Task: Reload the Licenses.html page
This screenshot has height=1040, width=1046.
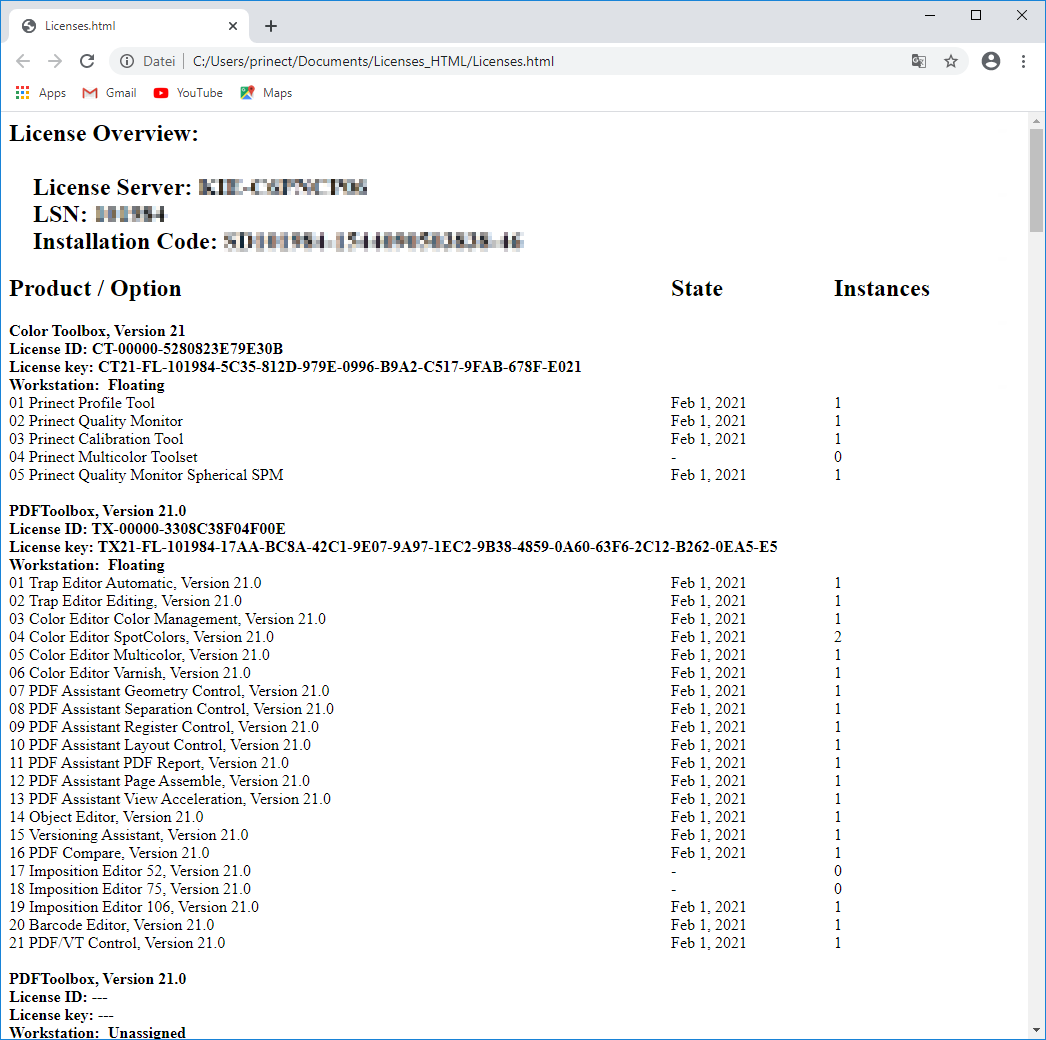Action: (x=87, y=61)
